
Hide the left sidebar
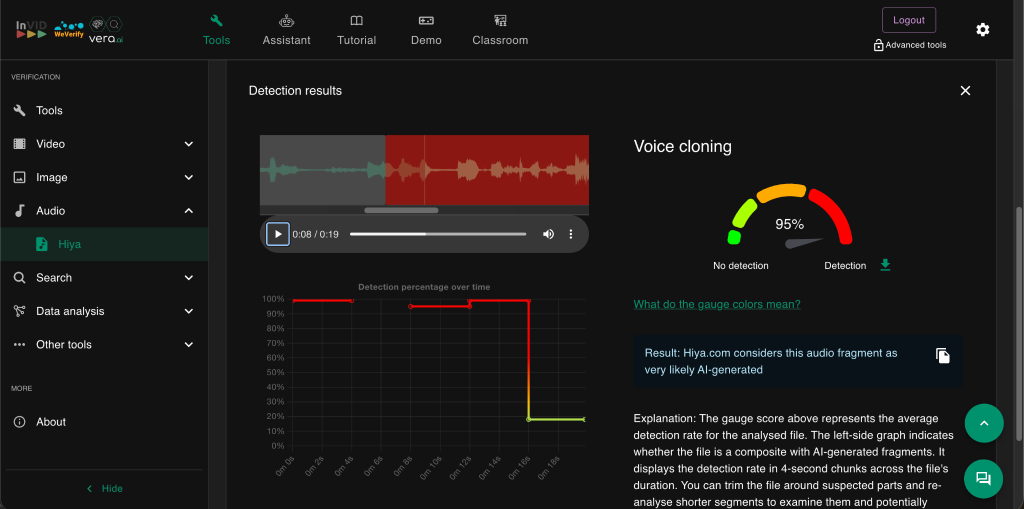pyautogui.click(x=104, y=488)
